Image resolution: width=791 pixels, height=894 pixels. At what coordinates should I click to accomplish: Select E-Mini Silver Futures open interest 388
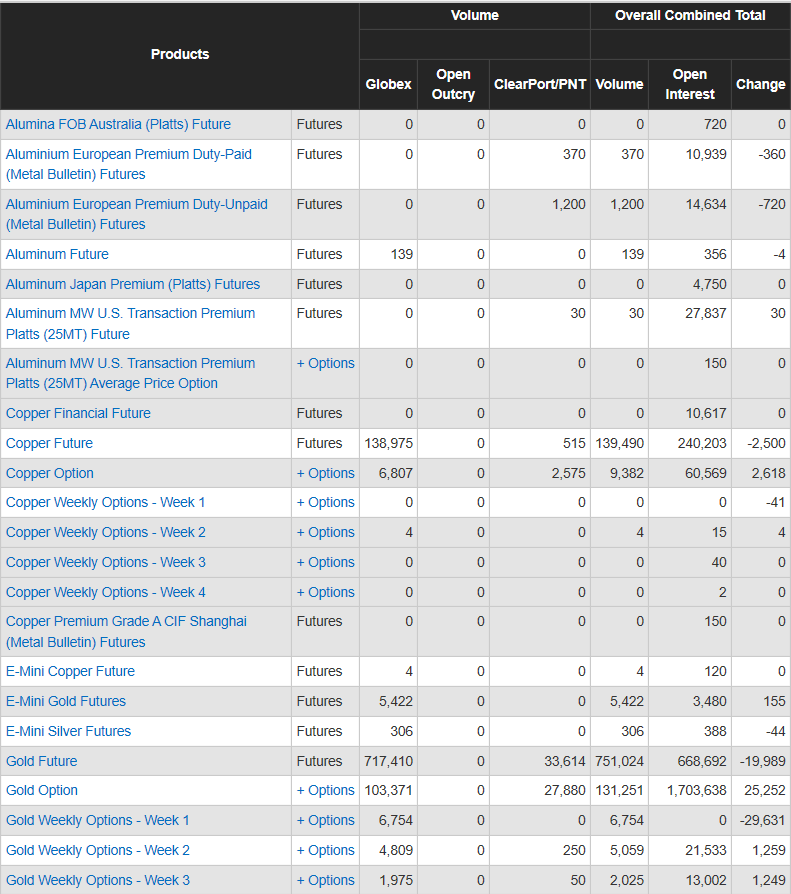pos(715,731)
